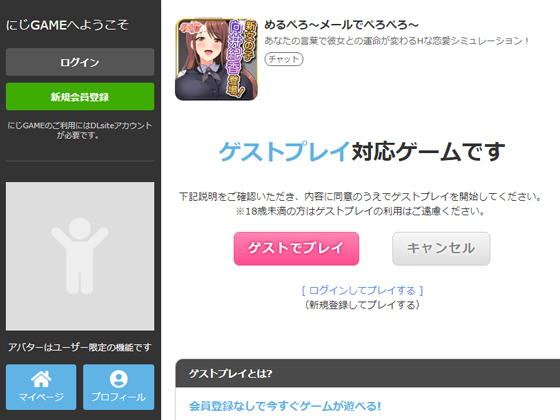Open the ログインしてプレイする link
The image size is (560, 420).
pos(362,290)
